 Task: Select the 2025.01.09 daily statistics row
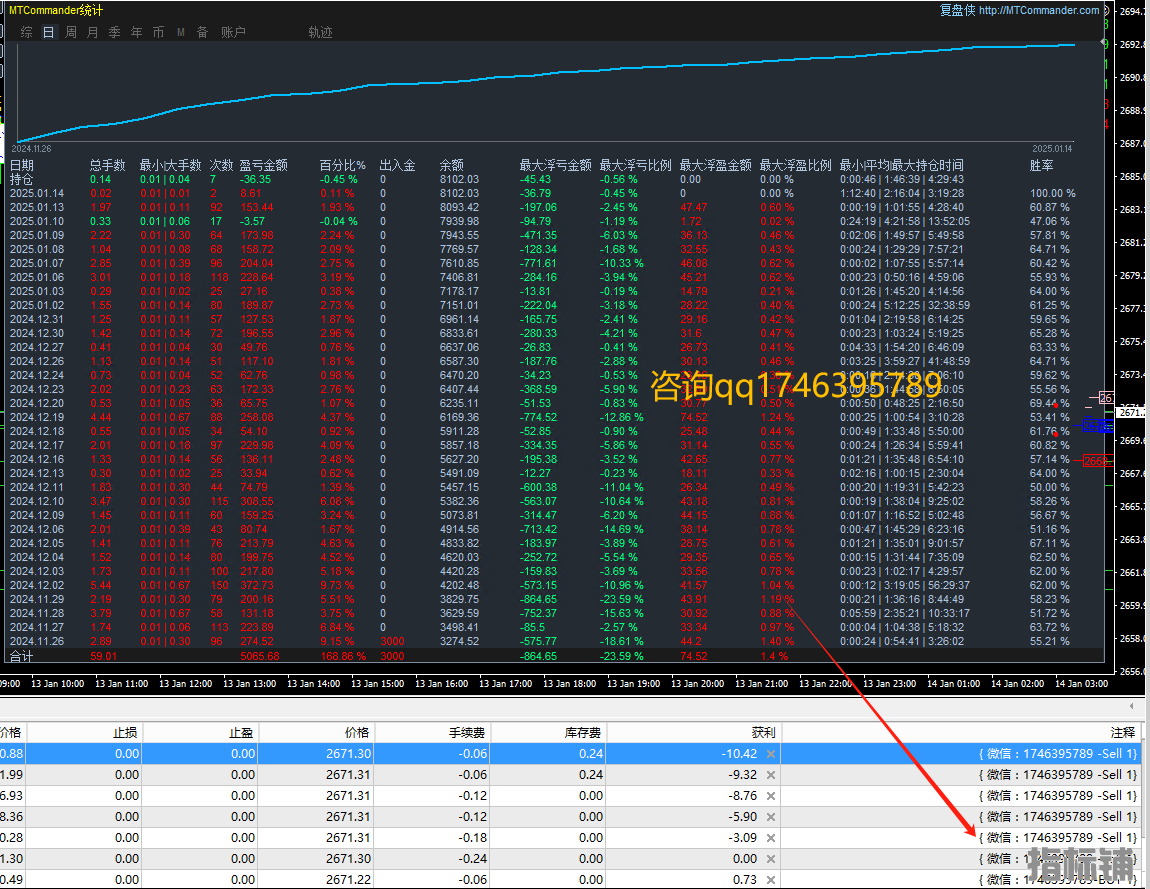point(37,235)
